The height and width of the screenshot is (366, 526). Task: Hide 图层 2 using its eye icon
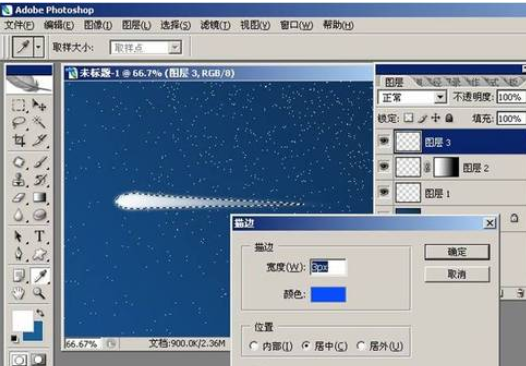(384, 167)
